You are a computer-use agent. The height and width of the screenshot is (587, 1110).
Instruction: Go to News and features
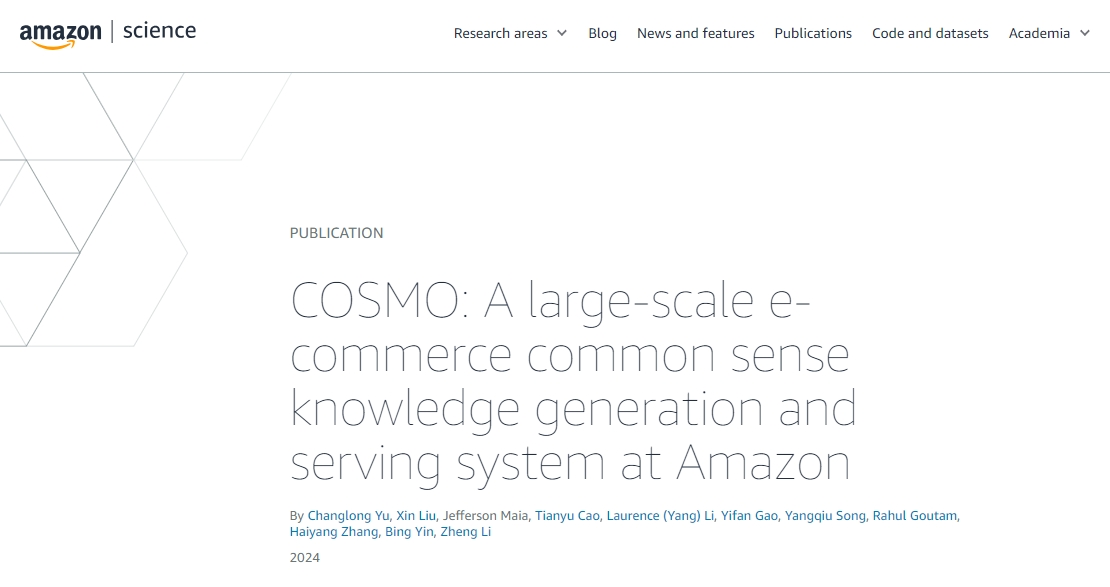696,33
